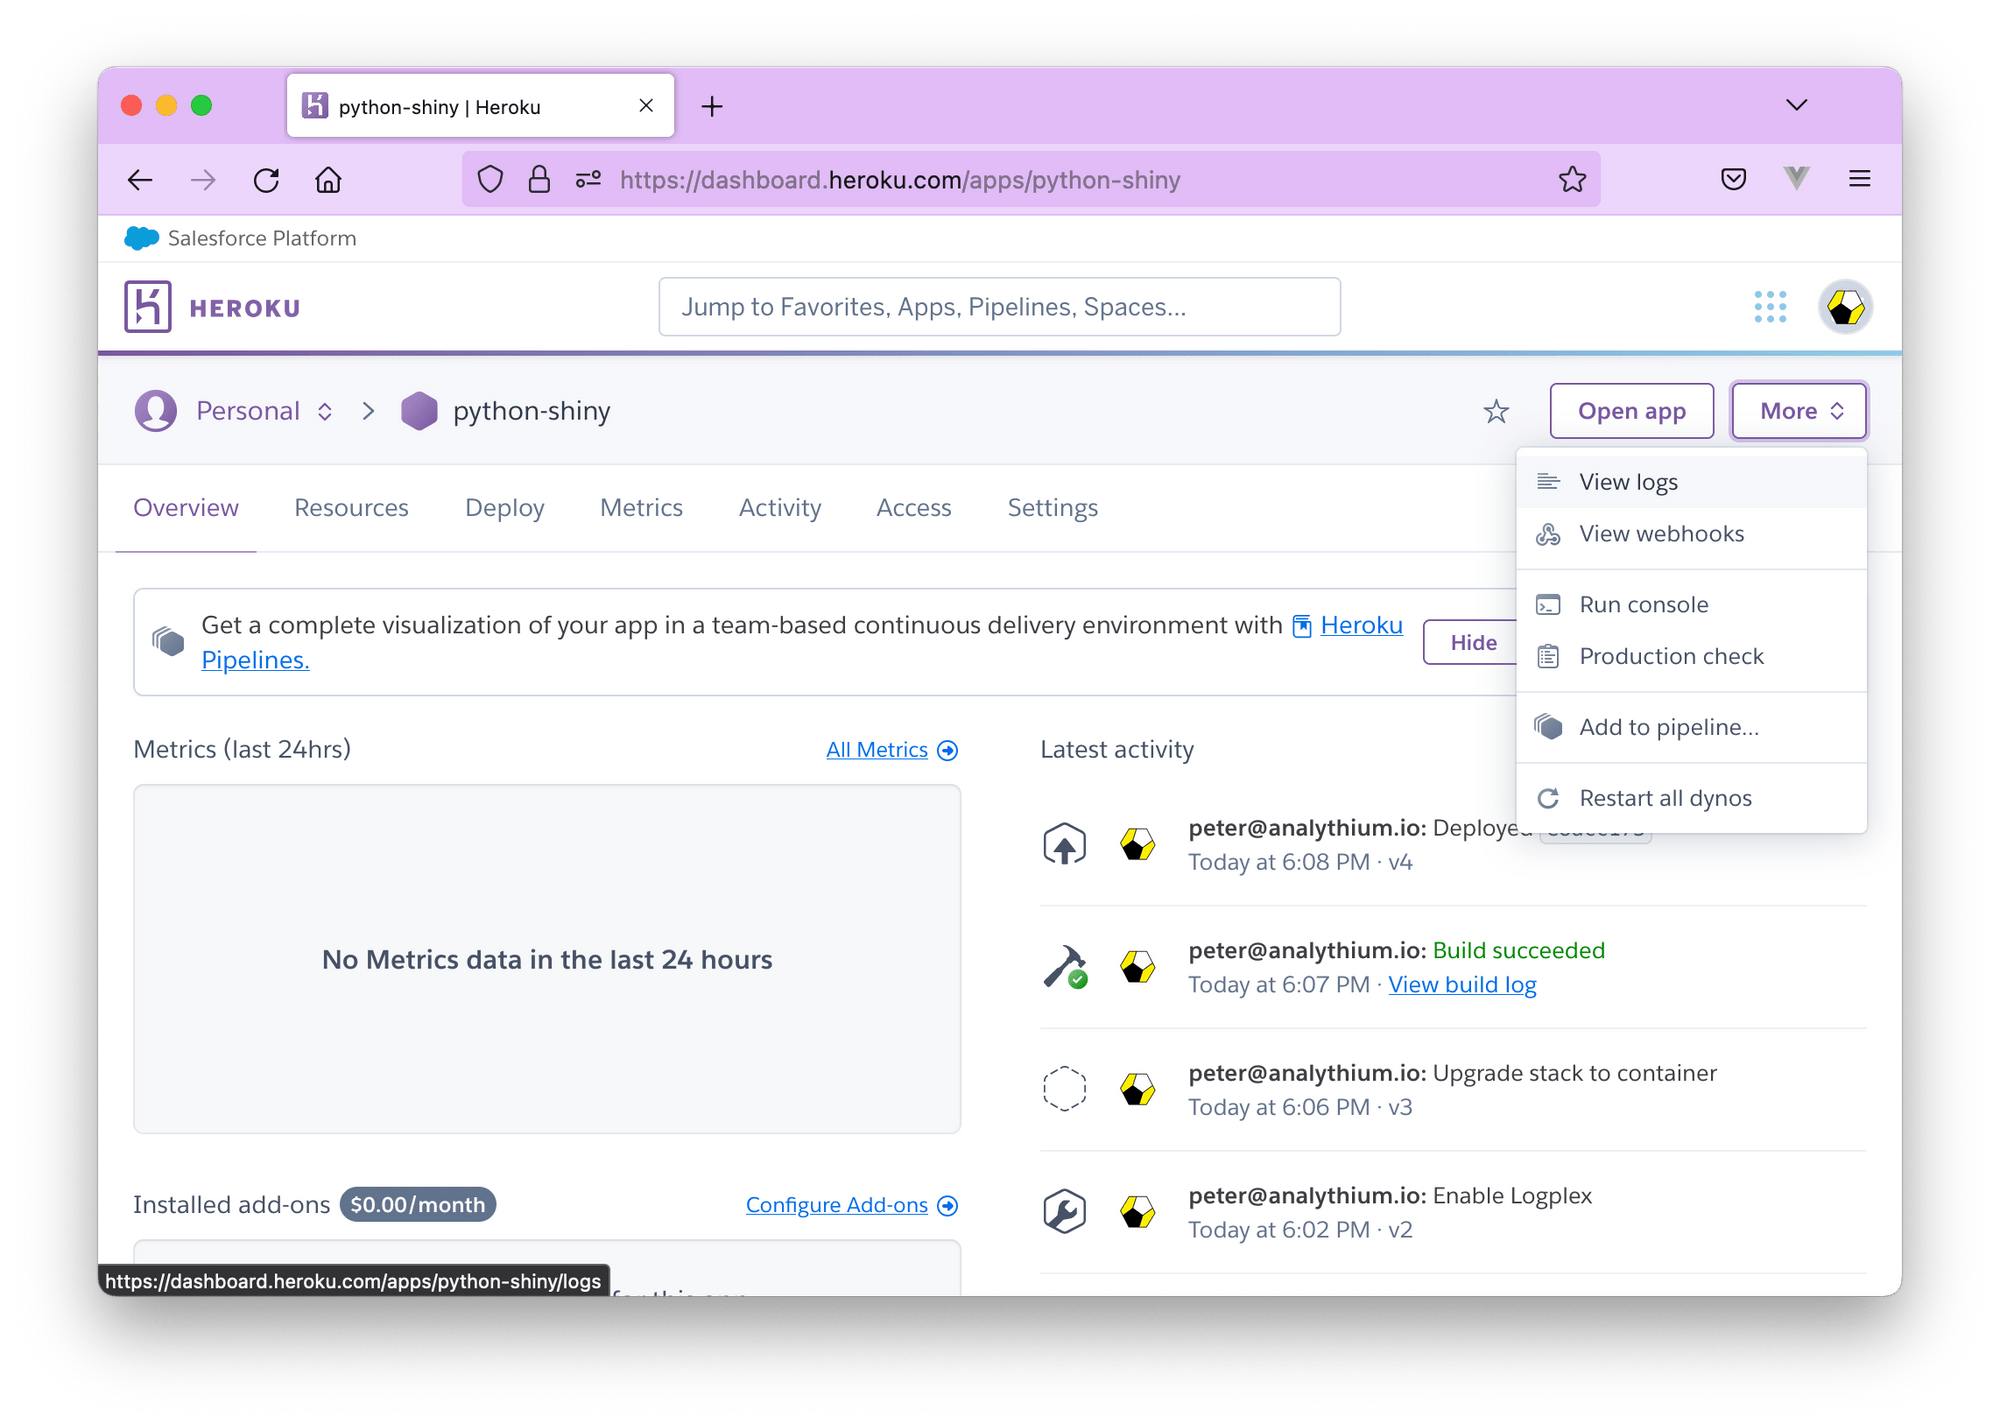Click the Pocket save icon
Viewport: 2000px width, 1426px height.
[1733, 179]
